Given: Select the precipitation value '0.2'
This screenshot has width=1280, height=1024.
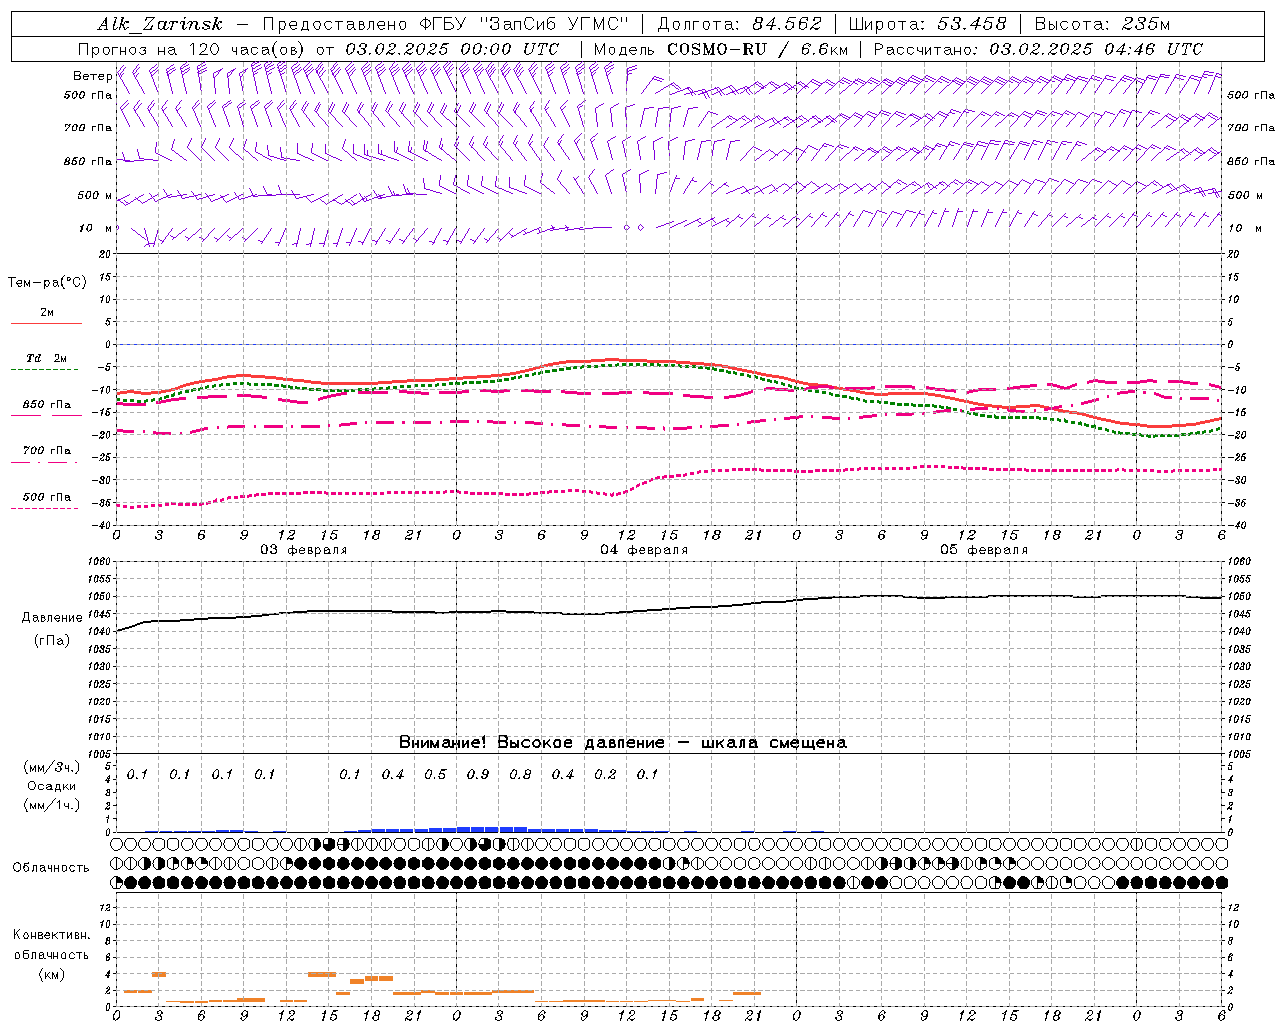Looking at the screenshot, I should pos(605,774).
